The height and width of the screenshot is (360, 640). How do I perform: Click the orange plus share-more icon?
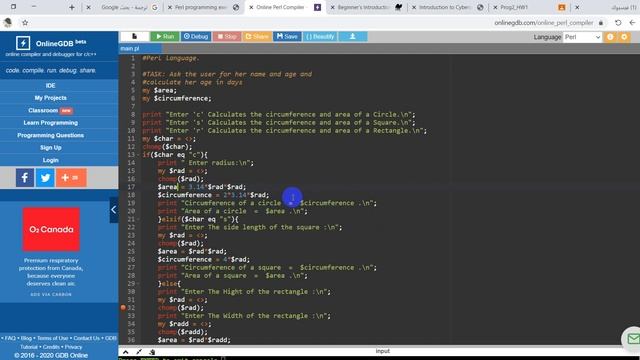71,178
